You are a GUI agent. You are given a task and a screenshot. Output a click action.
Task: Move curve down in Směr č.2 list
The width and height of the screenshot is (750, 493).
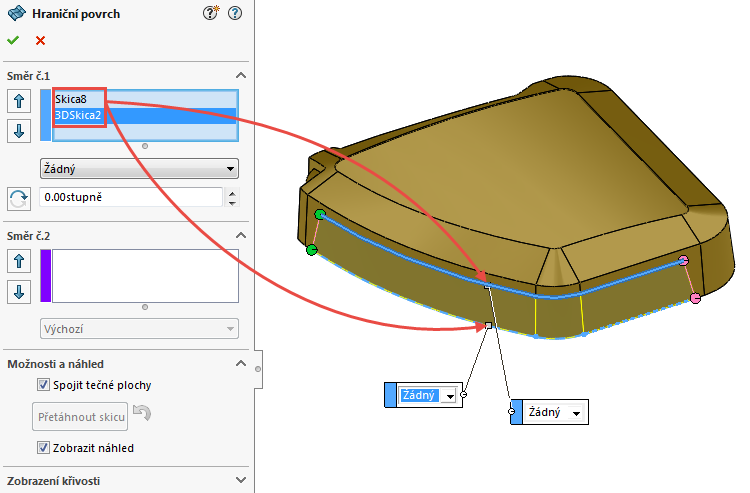tap(19, 292)
